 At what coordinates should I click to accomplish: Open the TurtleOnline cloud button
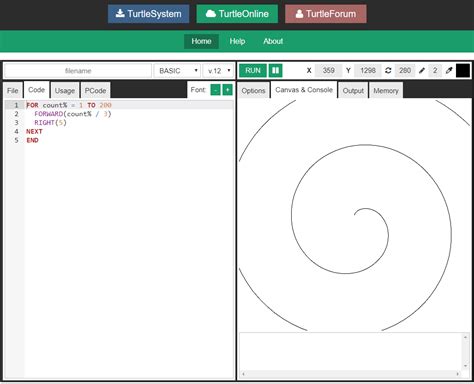click(237, 14)
